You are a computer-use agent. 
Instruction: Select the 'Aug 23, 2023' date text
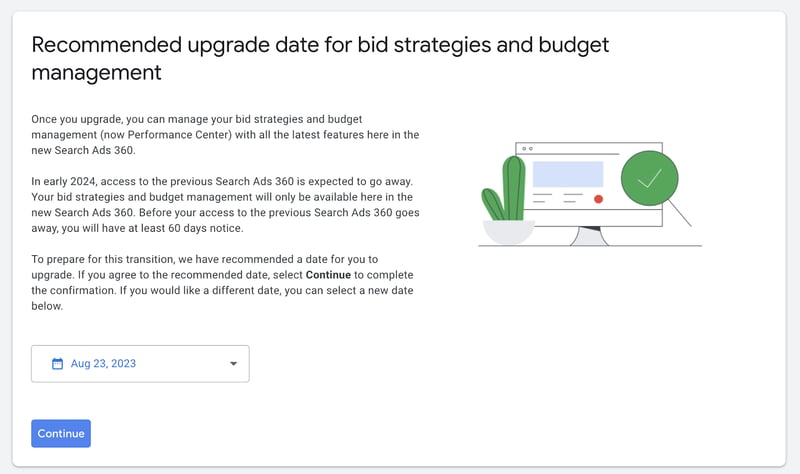[x=103, y=363]
